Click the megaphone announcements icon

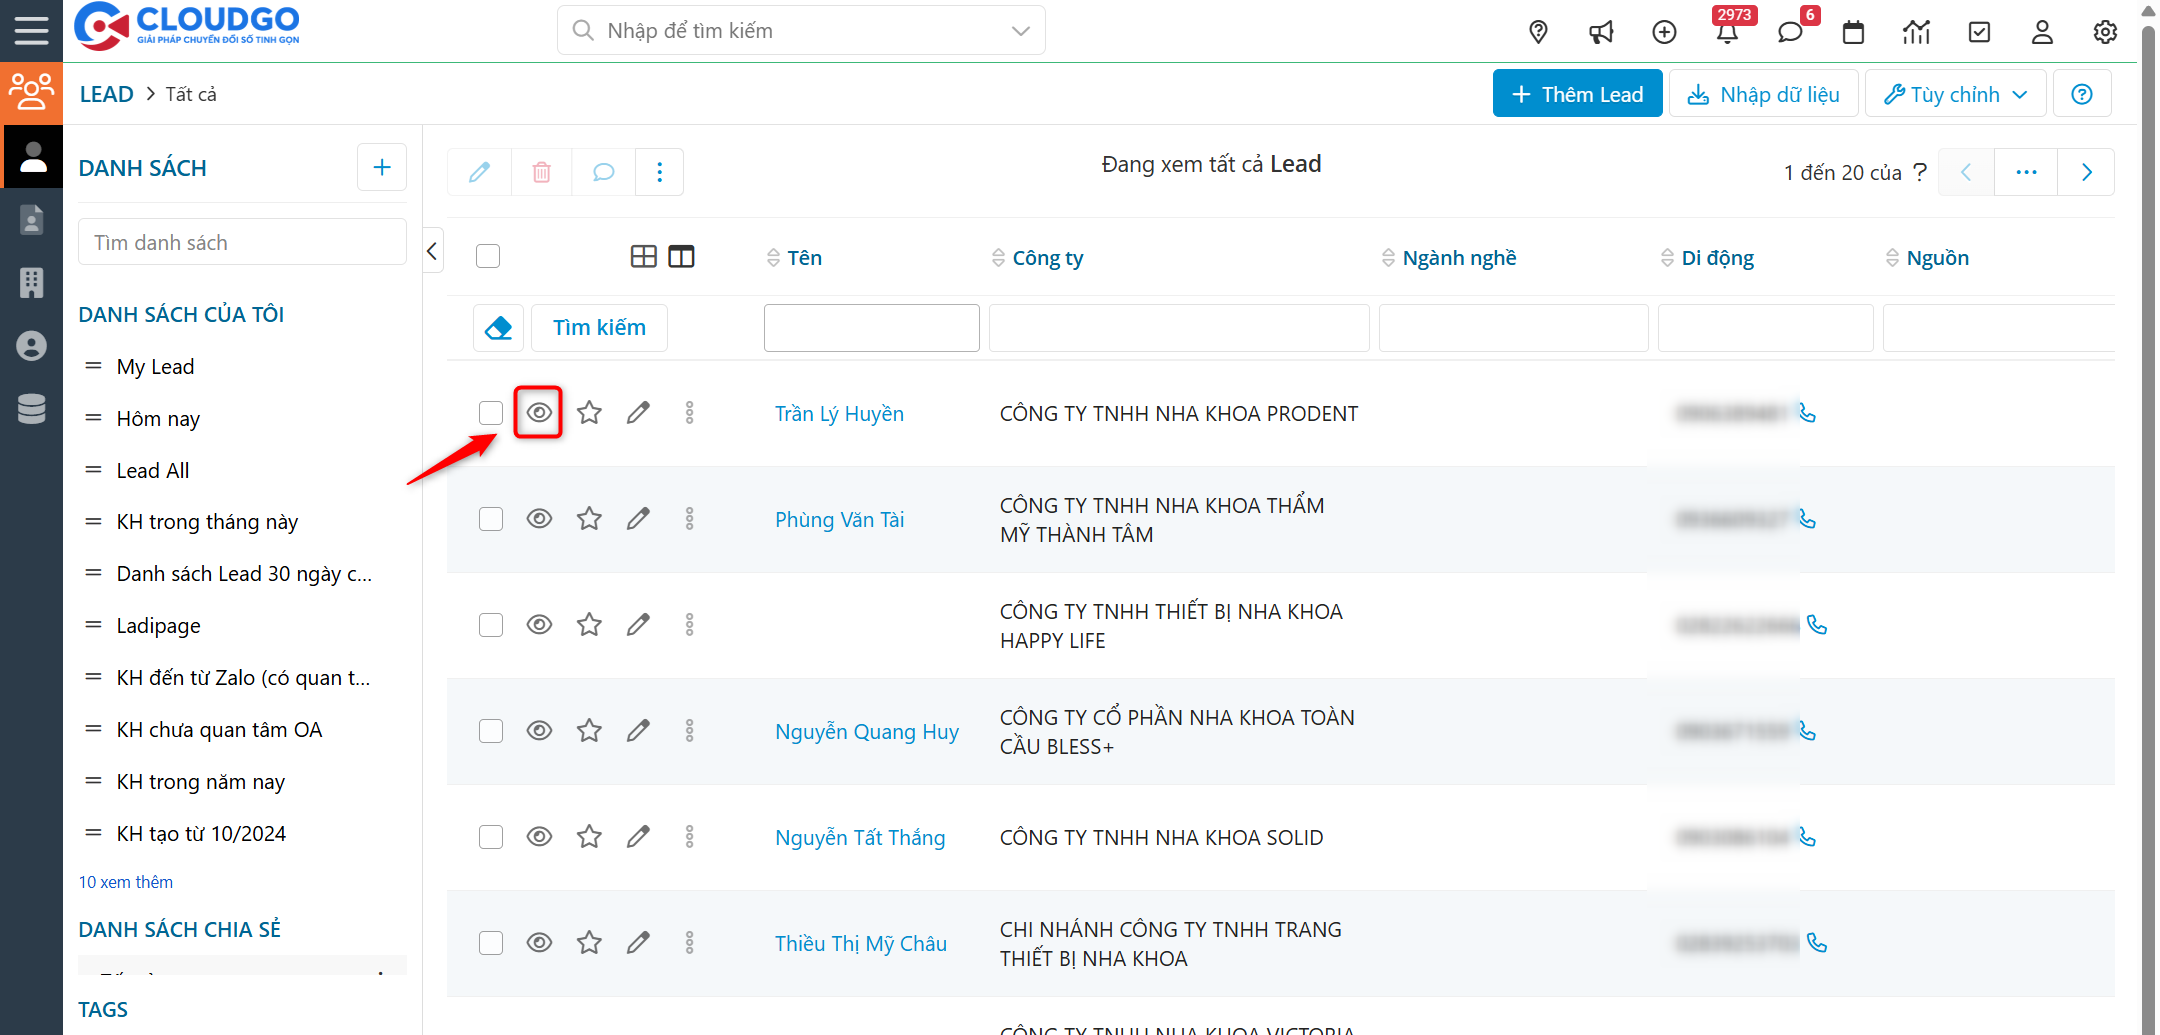point(1601,33)
